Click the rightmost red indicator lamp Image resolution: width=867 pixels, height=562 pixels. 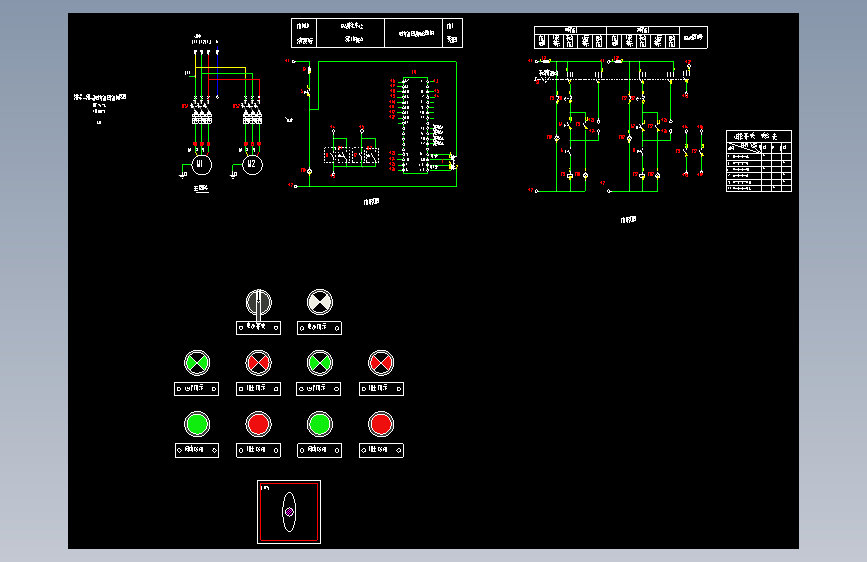[381, 363]
